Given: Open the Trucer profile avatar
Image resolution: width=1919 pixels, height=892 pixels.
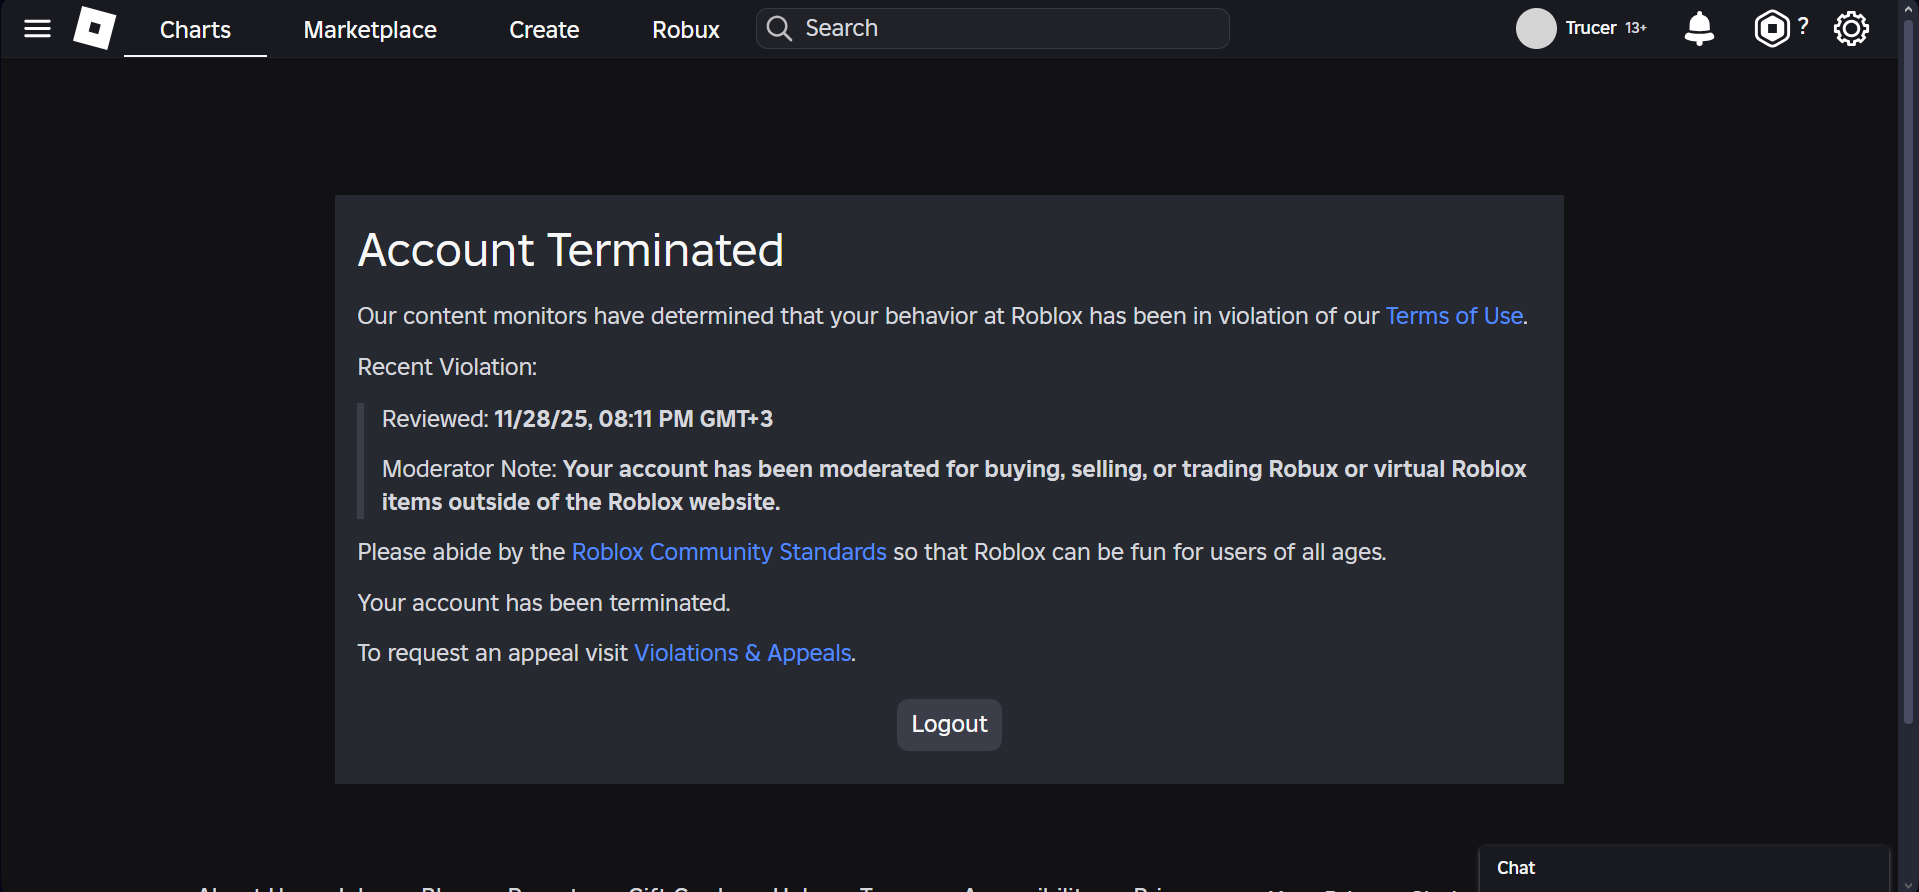Looking at the screenshot, I should (x=1536, y=28).
